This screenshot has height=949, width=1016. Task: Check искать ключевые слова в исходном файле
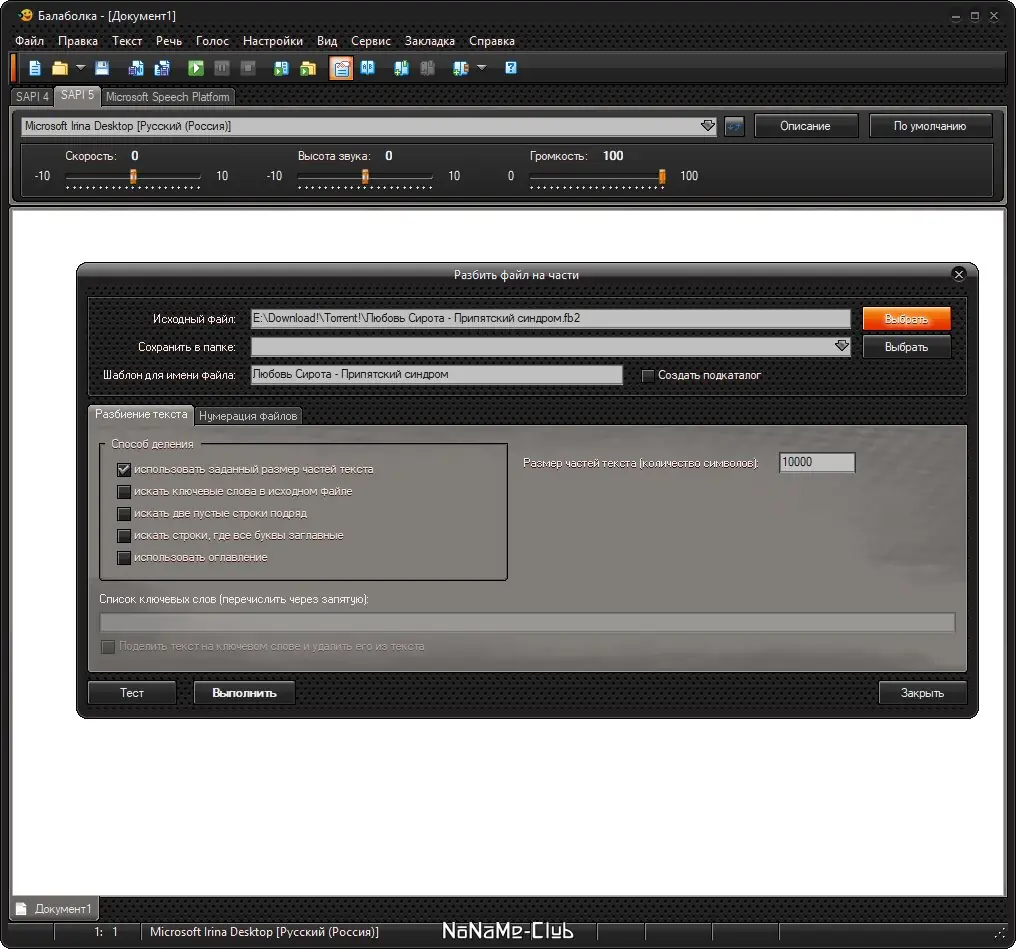click(x=124, y=492)
